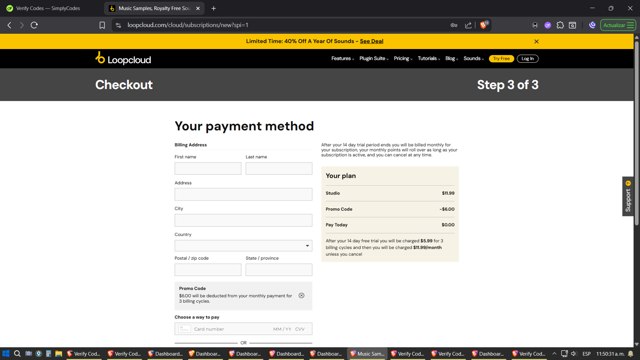640x360 pixels.
Task: Click the MM / YY expiry field
Action: (282, 329)
